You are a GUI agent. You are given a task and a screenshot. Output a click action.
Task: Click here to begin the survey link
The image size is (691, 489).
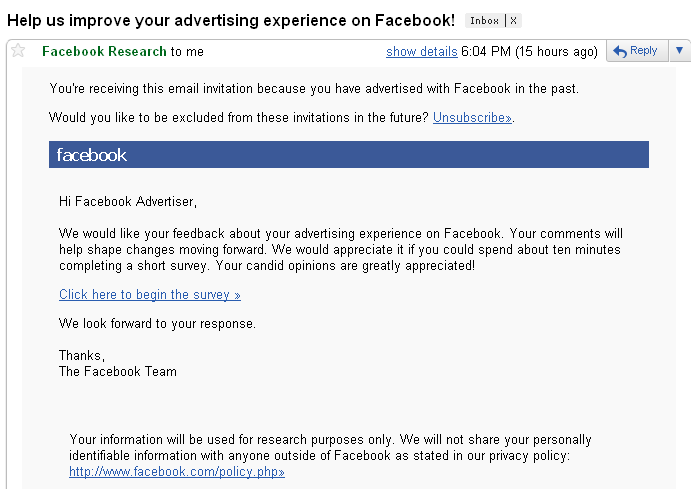150,295
